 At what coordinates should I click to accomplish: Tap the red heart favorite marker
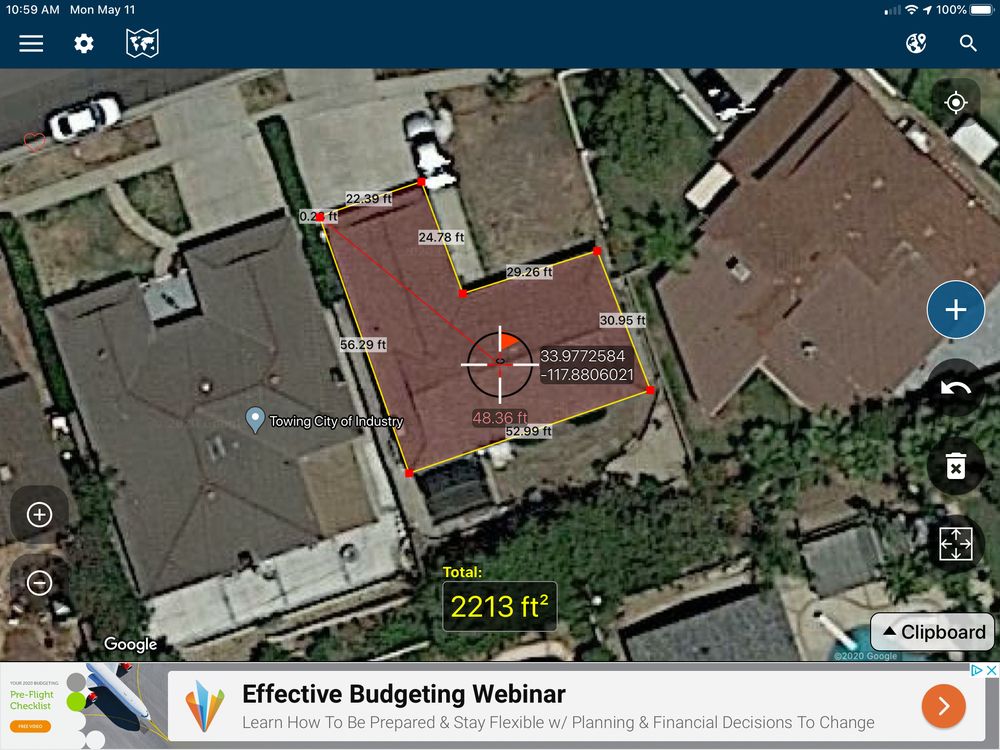coord(34,141)
